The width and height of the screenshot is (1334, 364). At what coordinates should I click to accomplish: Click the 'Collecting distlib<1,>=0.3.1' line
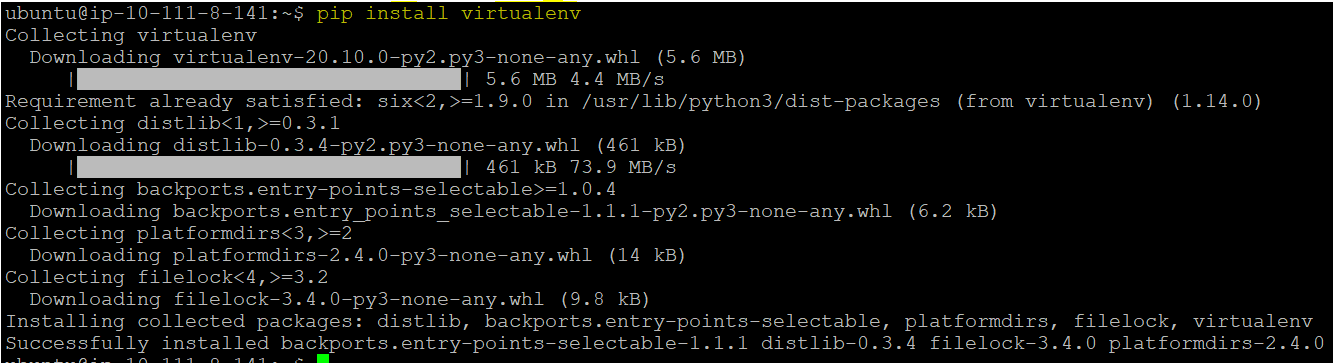click(172, 123)
